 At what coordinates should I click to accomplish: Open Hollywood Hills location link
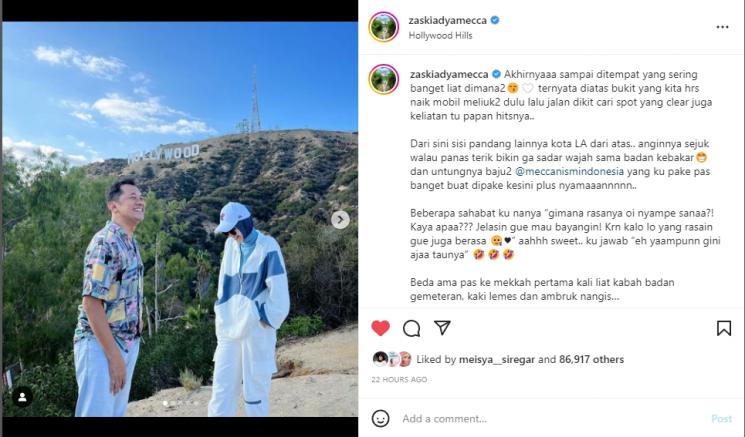(x=440, y=36)
